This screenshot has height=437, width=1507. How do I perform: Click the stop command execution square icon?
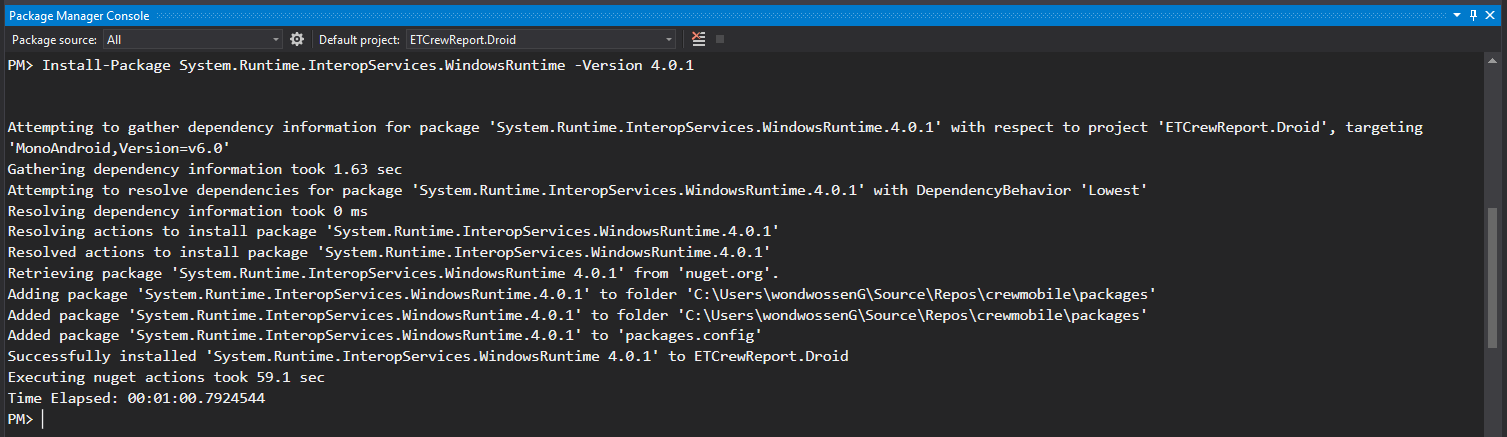(x=720, y=39)
